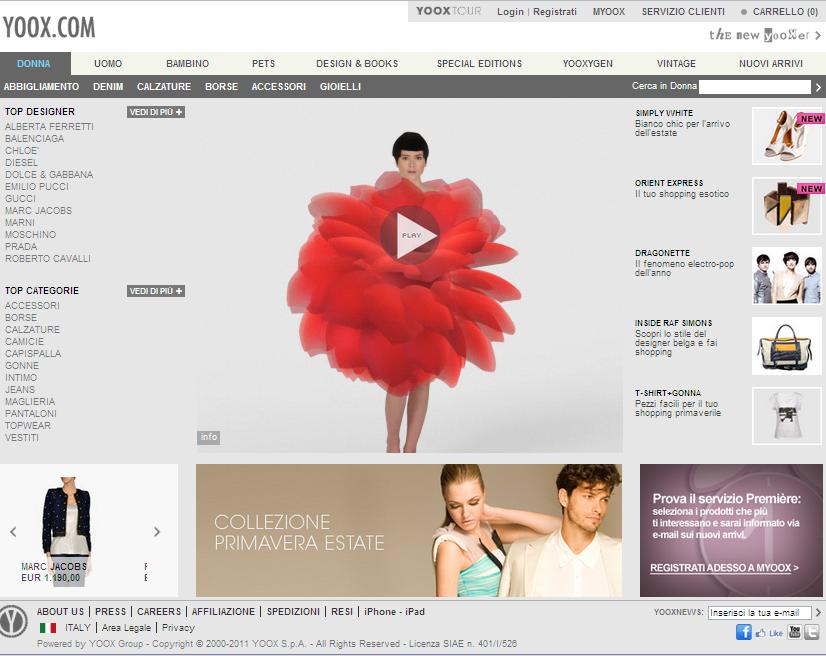Image resolution: width=826 pixels, height=656 pixels.
Task: Open the NUOVI ARRIVI tab
Action: pyautogui.click(x=771, y=64)
